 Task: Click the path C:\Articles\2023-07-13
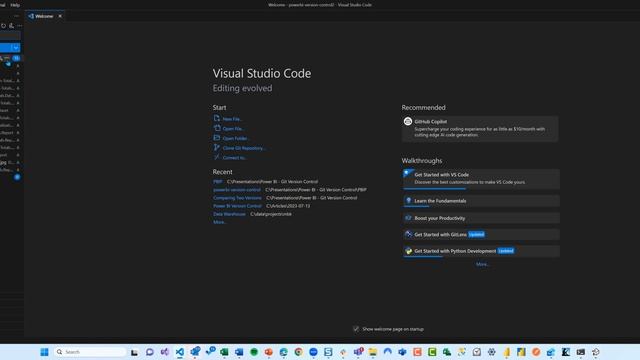(288, 206)
